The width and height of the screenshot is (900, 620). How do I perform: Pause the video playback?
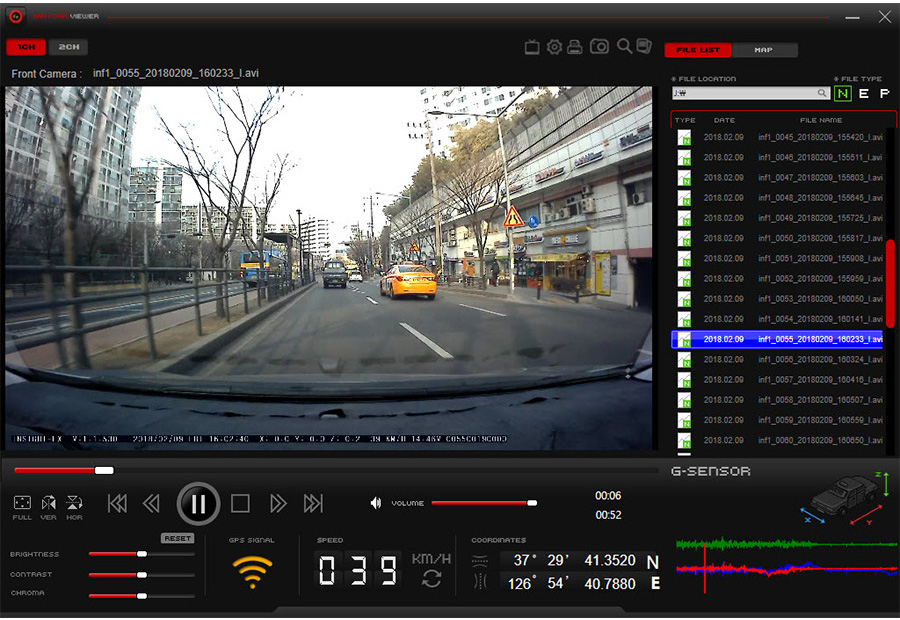coord(198,504)
